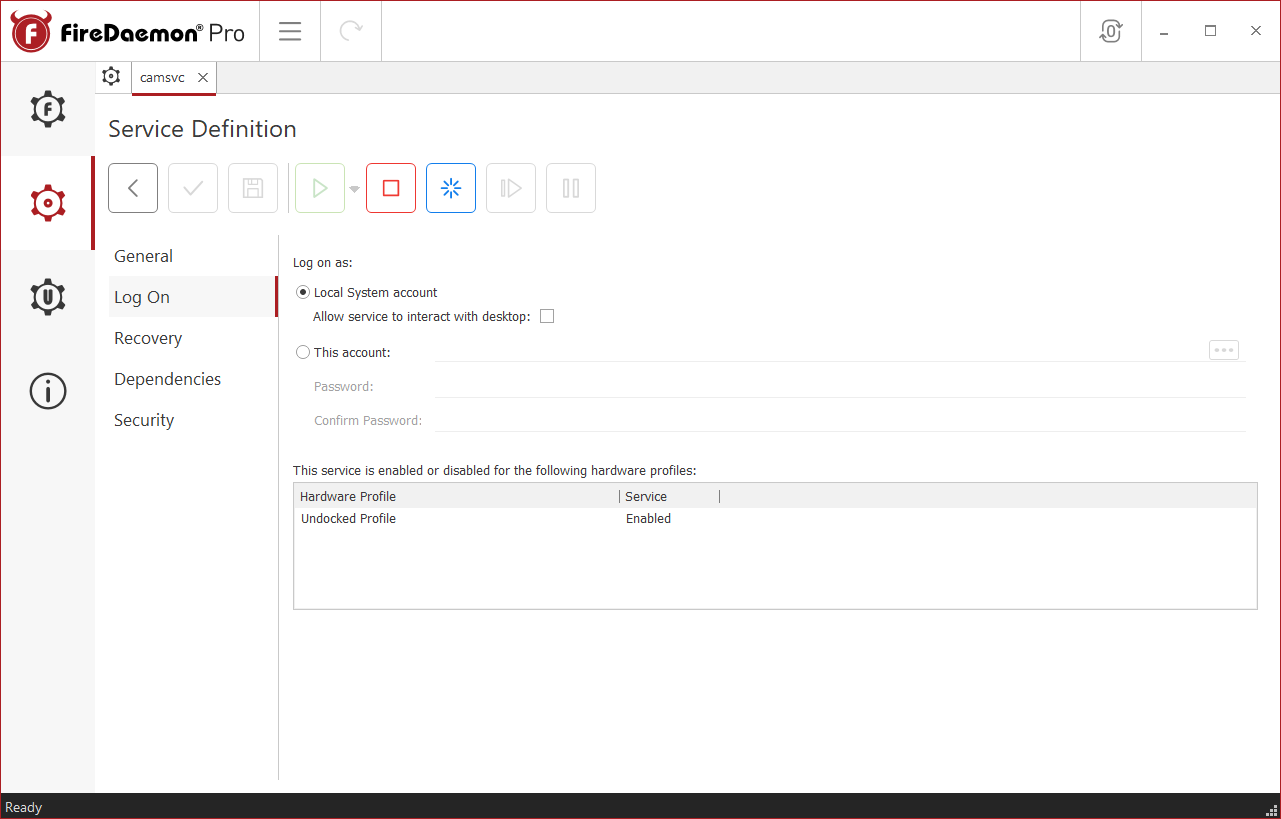
Task: Minimize the FireDaemon window
Action: 1164,31
